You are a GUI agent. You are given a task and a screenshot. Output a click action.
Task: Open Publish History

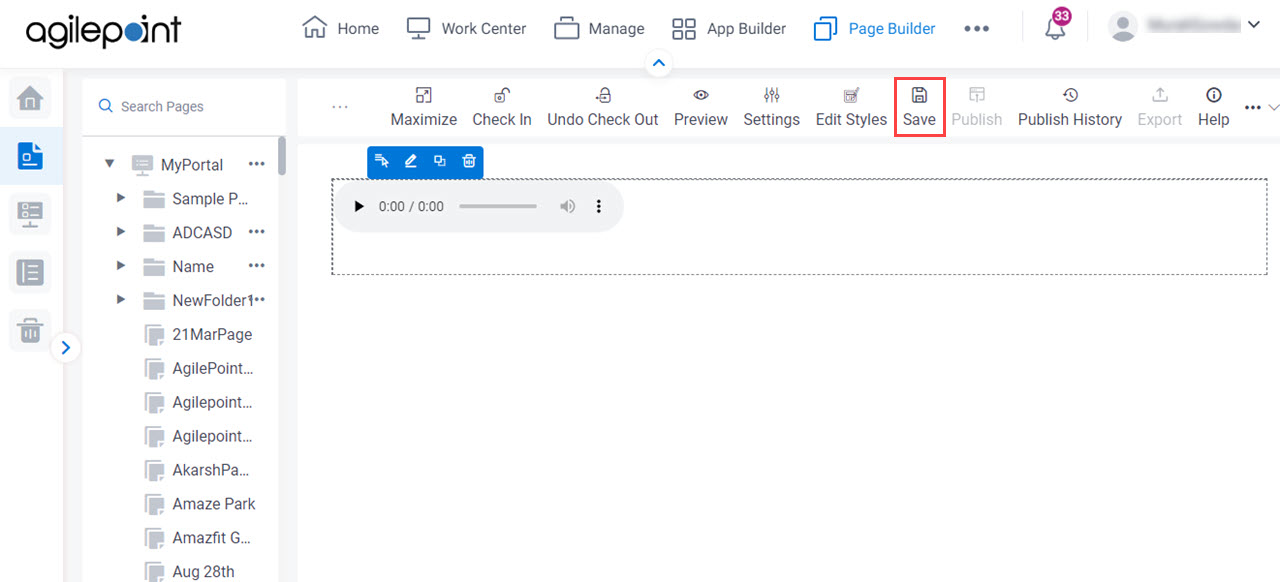click(1070, 106)
